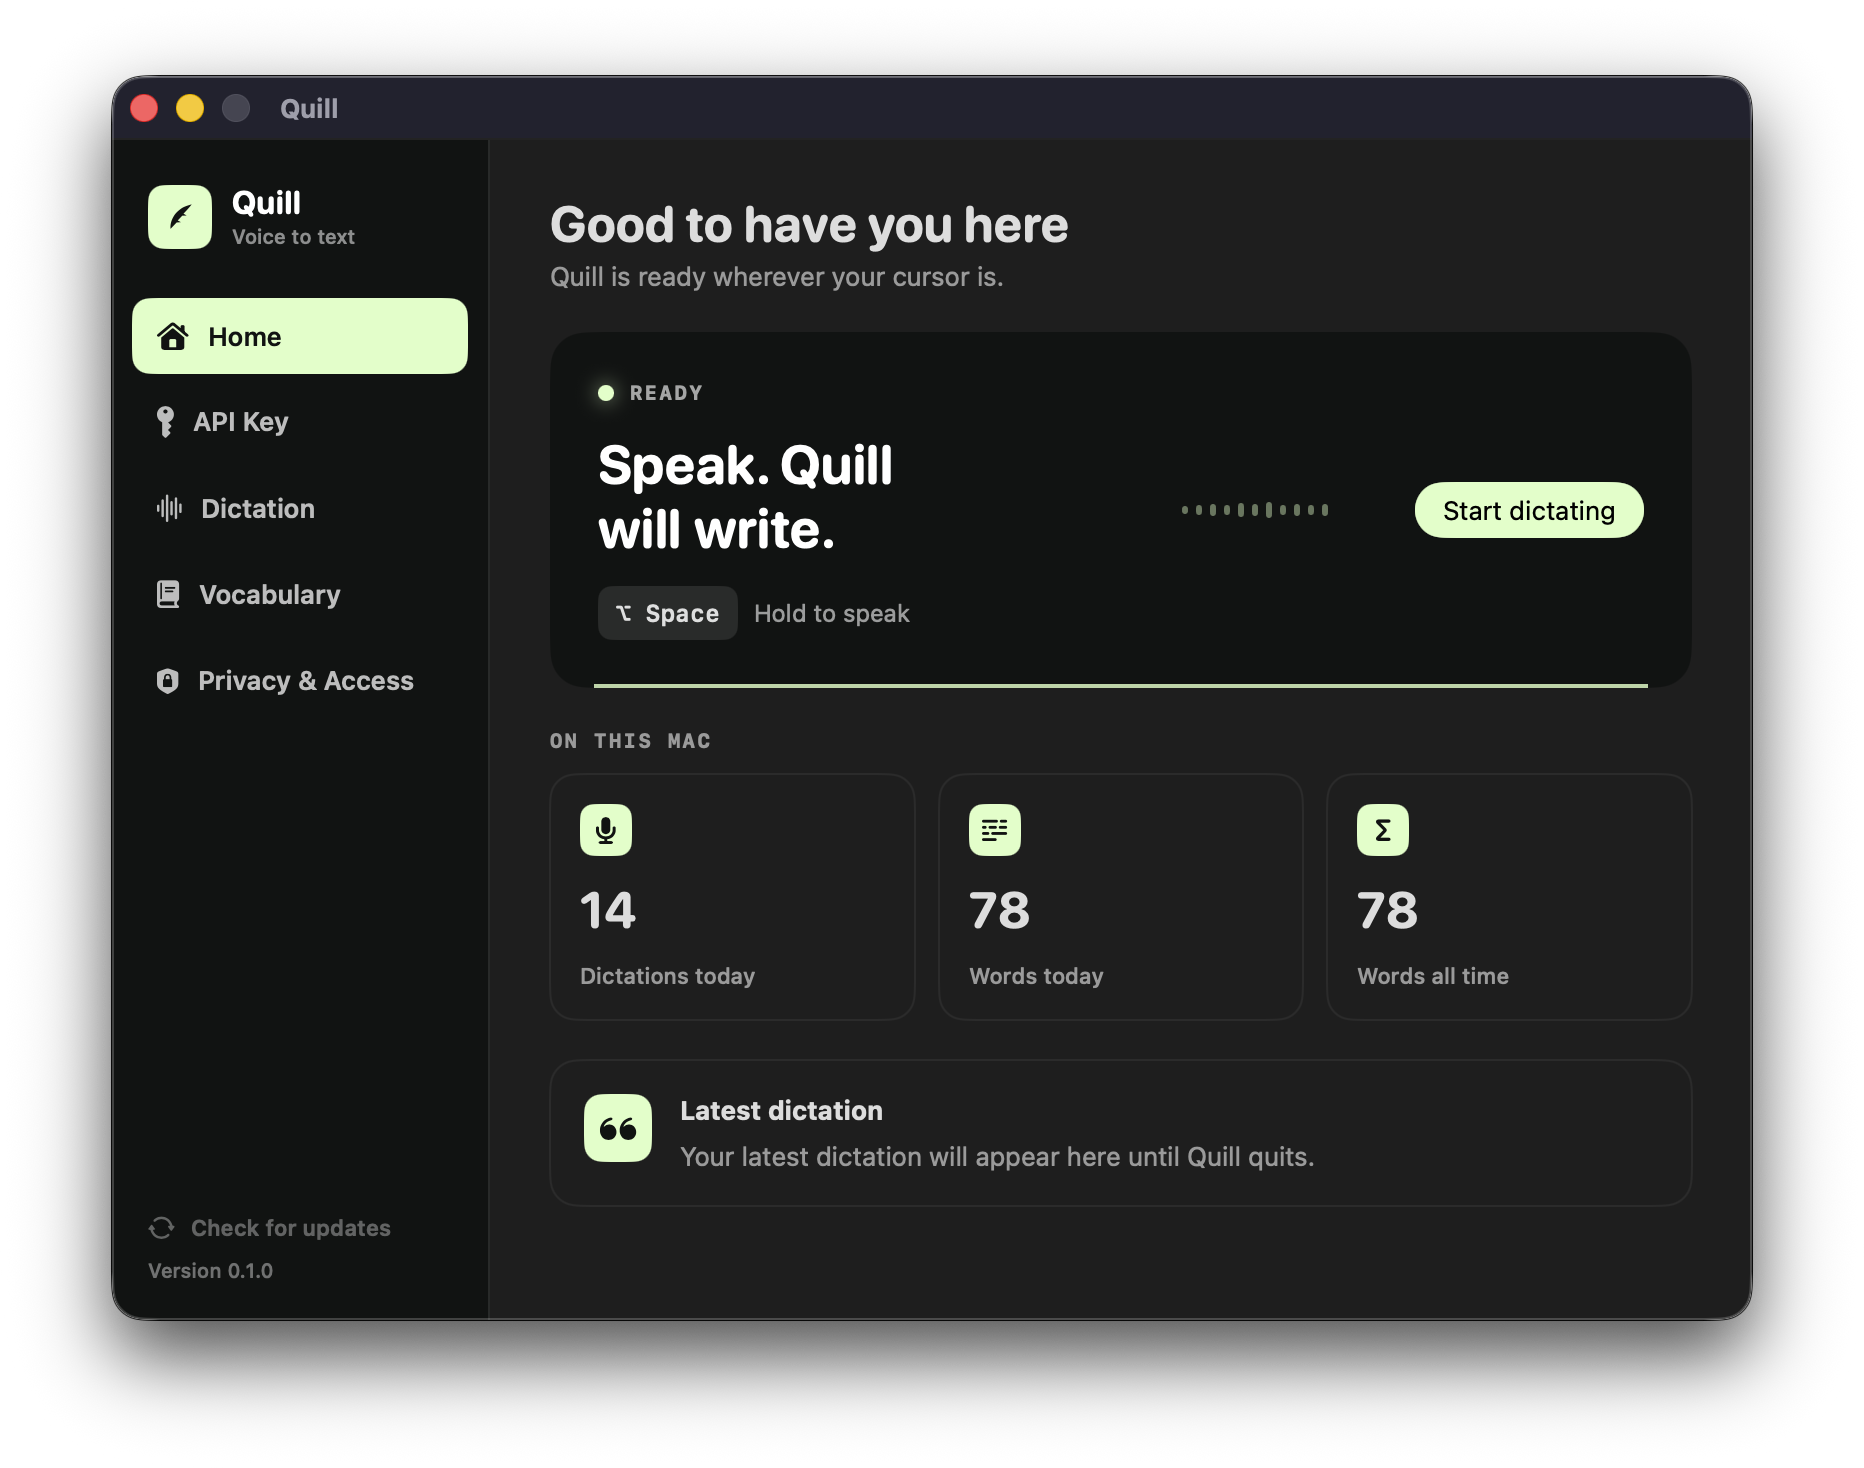The width and height of the screenshot is (1864, 1468).
Task: Go to the Dictation settings page
Action: (x=300, y=508)
